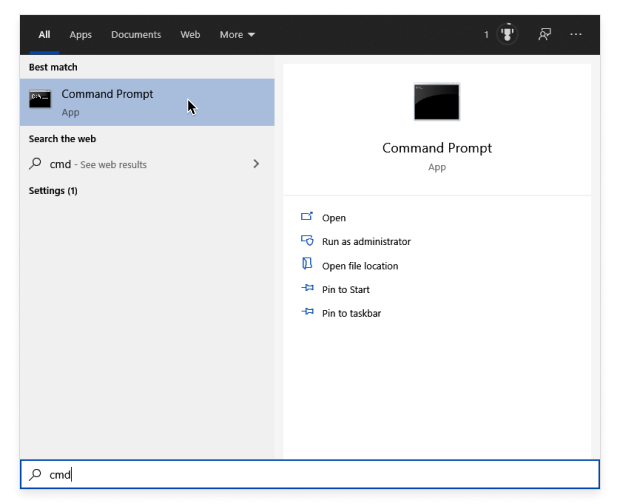Open the three-dot options menu
This screenshot has height=504, width=620.
pos(576,34)
